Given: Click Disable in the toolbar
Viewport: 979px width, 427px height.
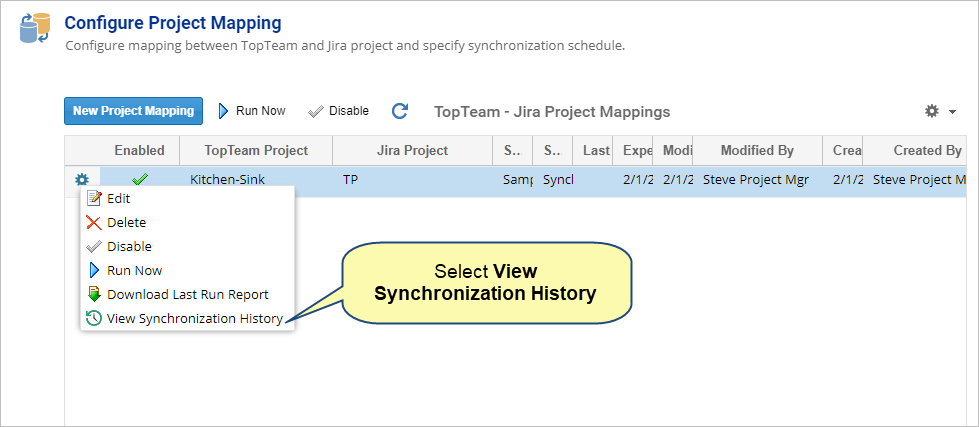Looking at the screenshot, I should [x=339, y=111].
